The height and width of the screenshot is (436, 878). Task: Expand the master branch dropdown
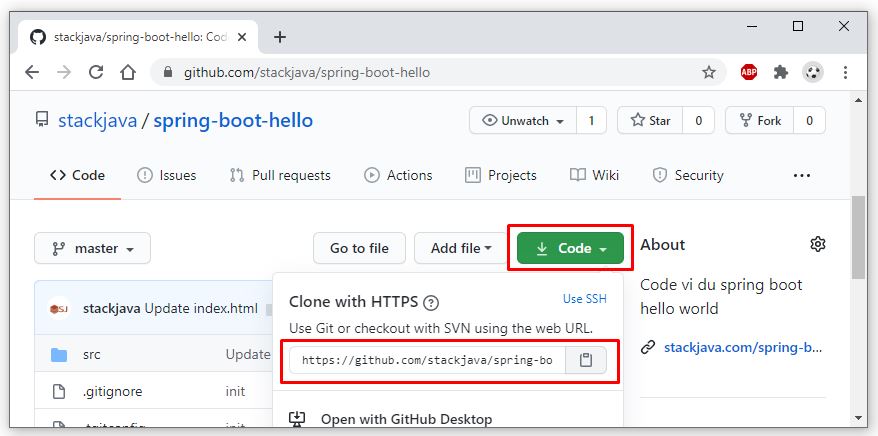click(92, 248)
